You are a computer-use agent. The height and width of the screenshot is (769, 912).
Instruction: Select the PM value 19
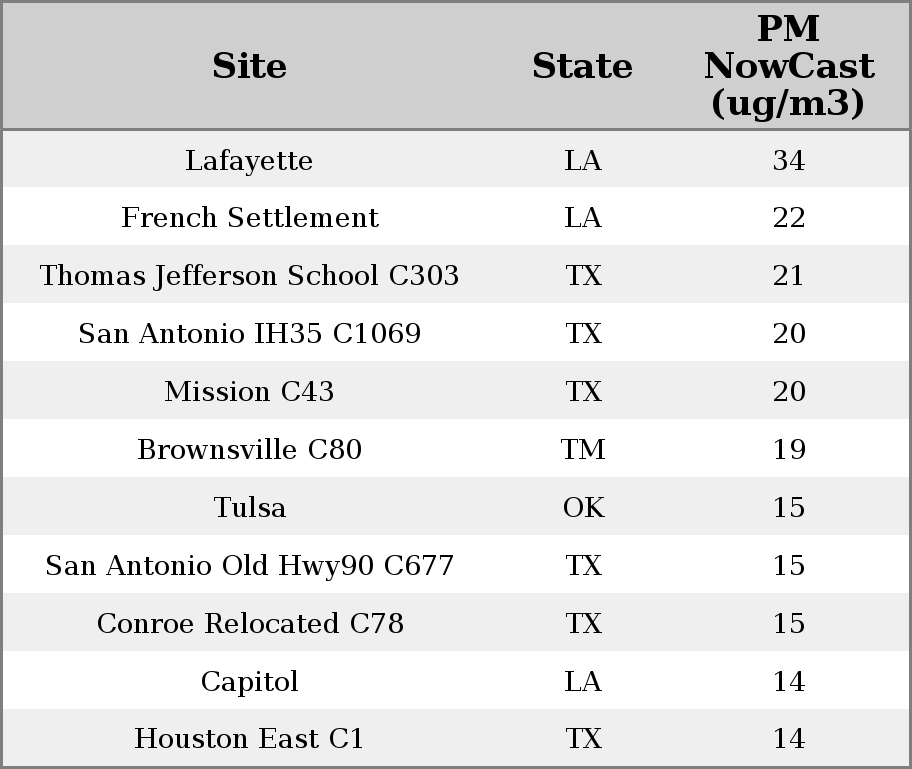click(788, 450)
